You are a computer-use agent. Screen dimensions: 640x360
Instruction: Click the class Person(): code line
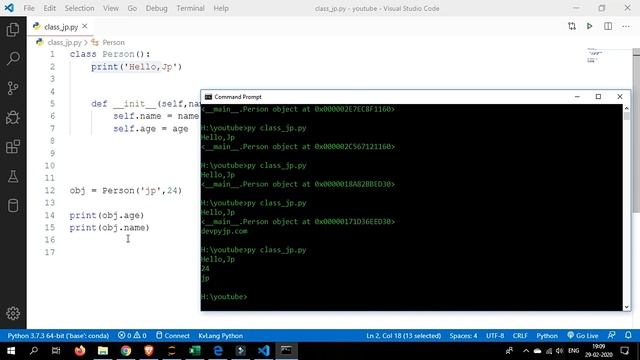point(110,54)
